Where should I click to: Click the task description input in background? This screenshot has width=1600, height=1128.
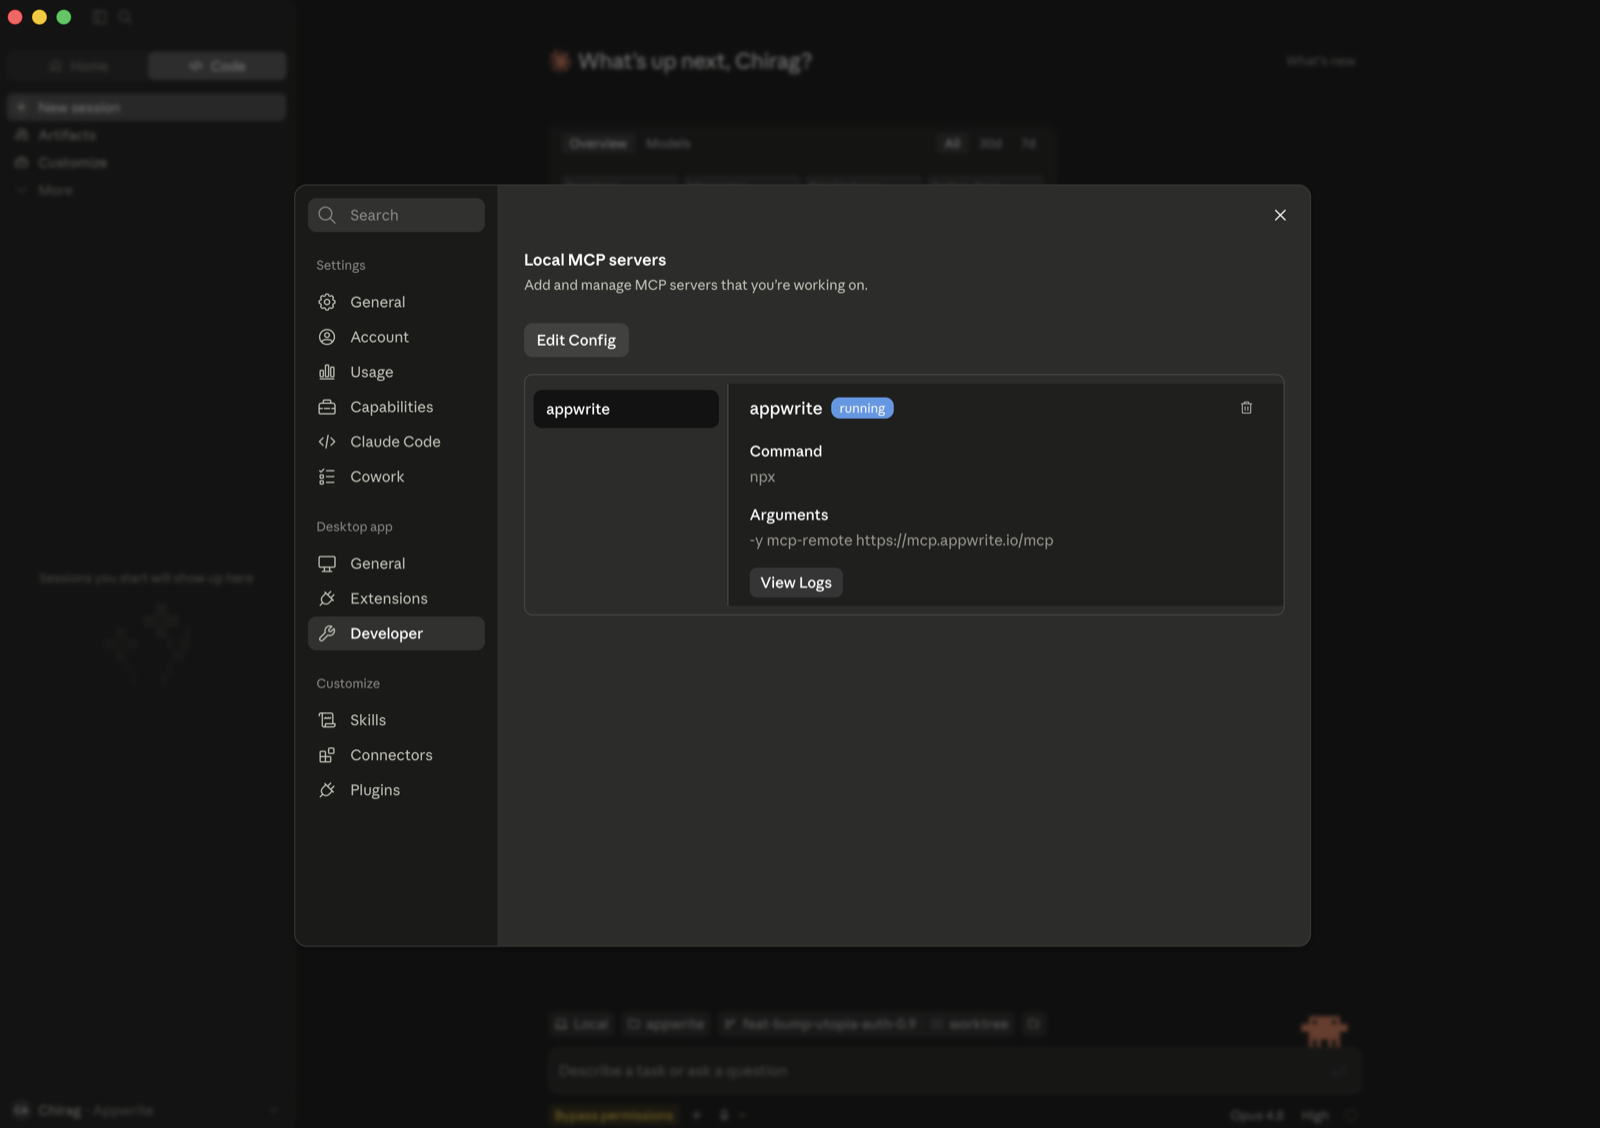955,1071
